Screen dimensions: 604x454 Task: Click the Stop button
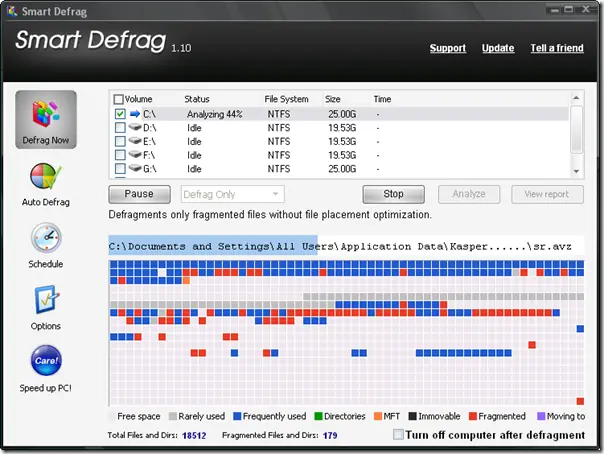click(x=393, y=194)
